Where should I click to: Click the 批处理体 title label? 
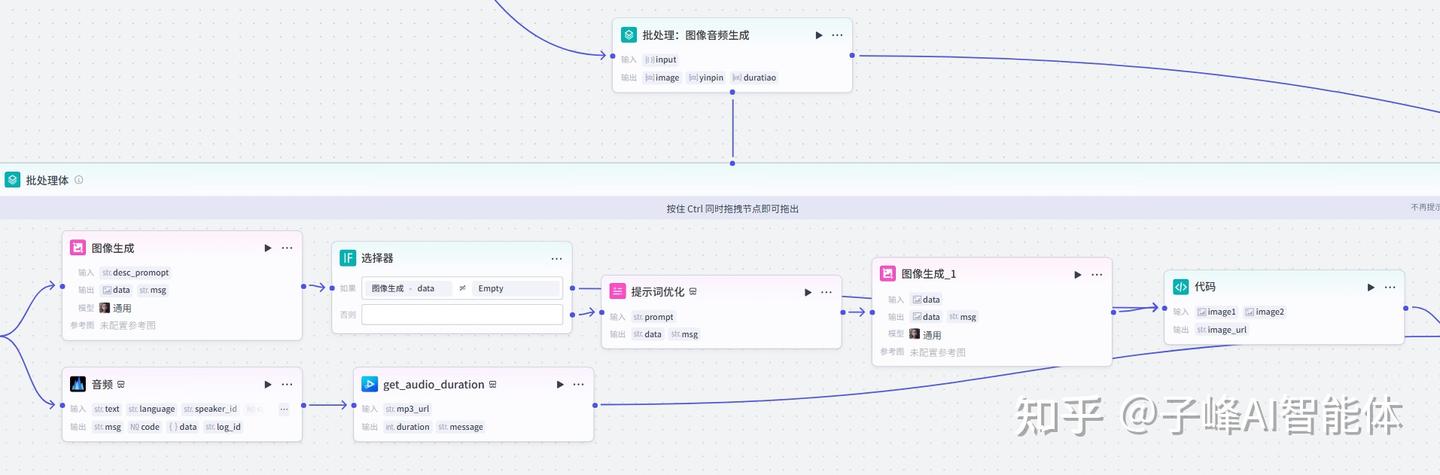(x=47, y=180)
